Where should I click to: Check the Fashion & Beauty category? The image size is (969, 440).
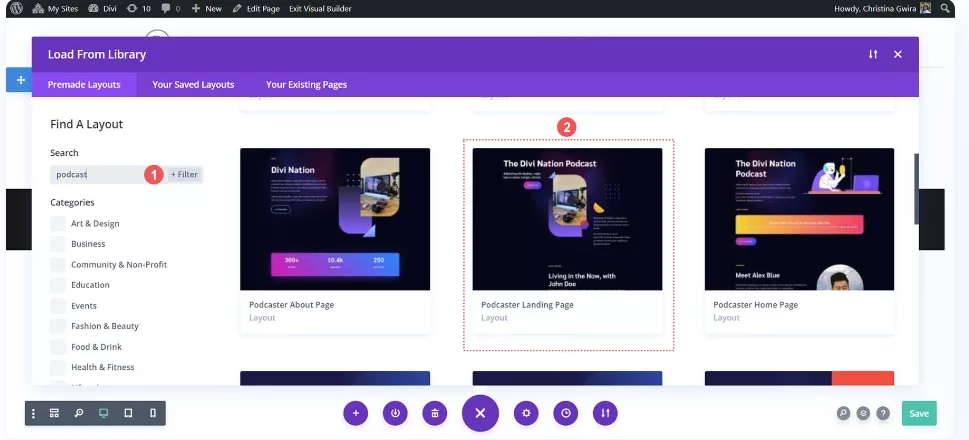pyautogui.click(x=57, y=326)
